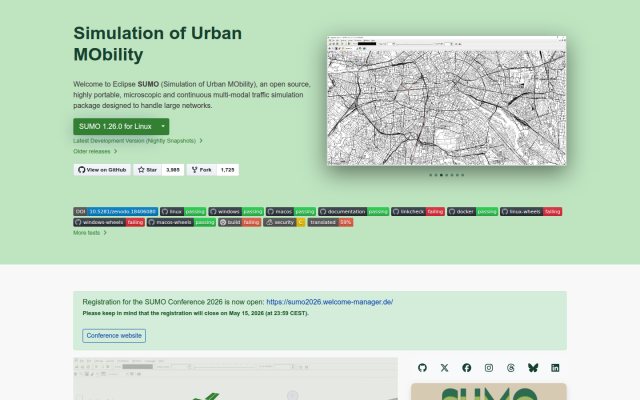The height and width of the screenshot is (400, 640).
Task: Open the Facebook social icon
Action: point(467,368)
